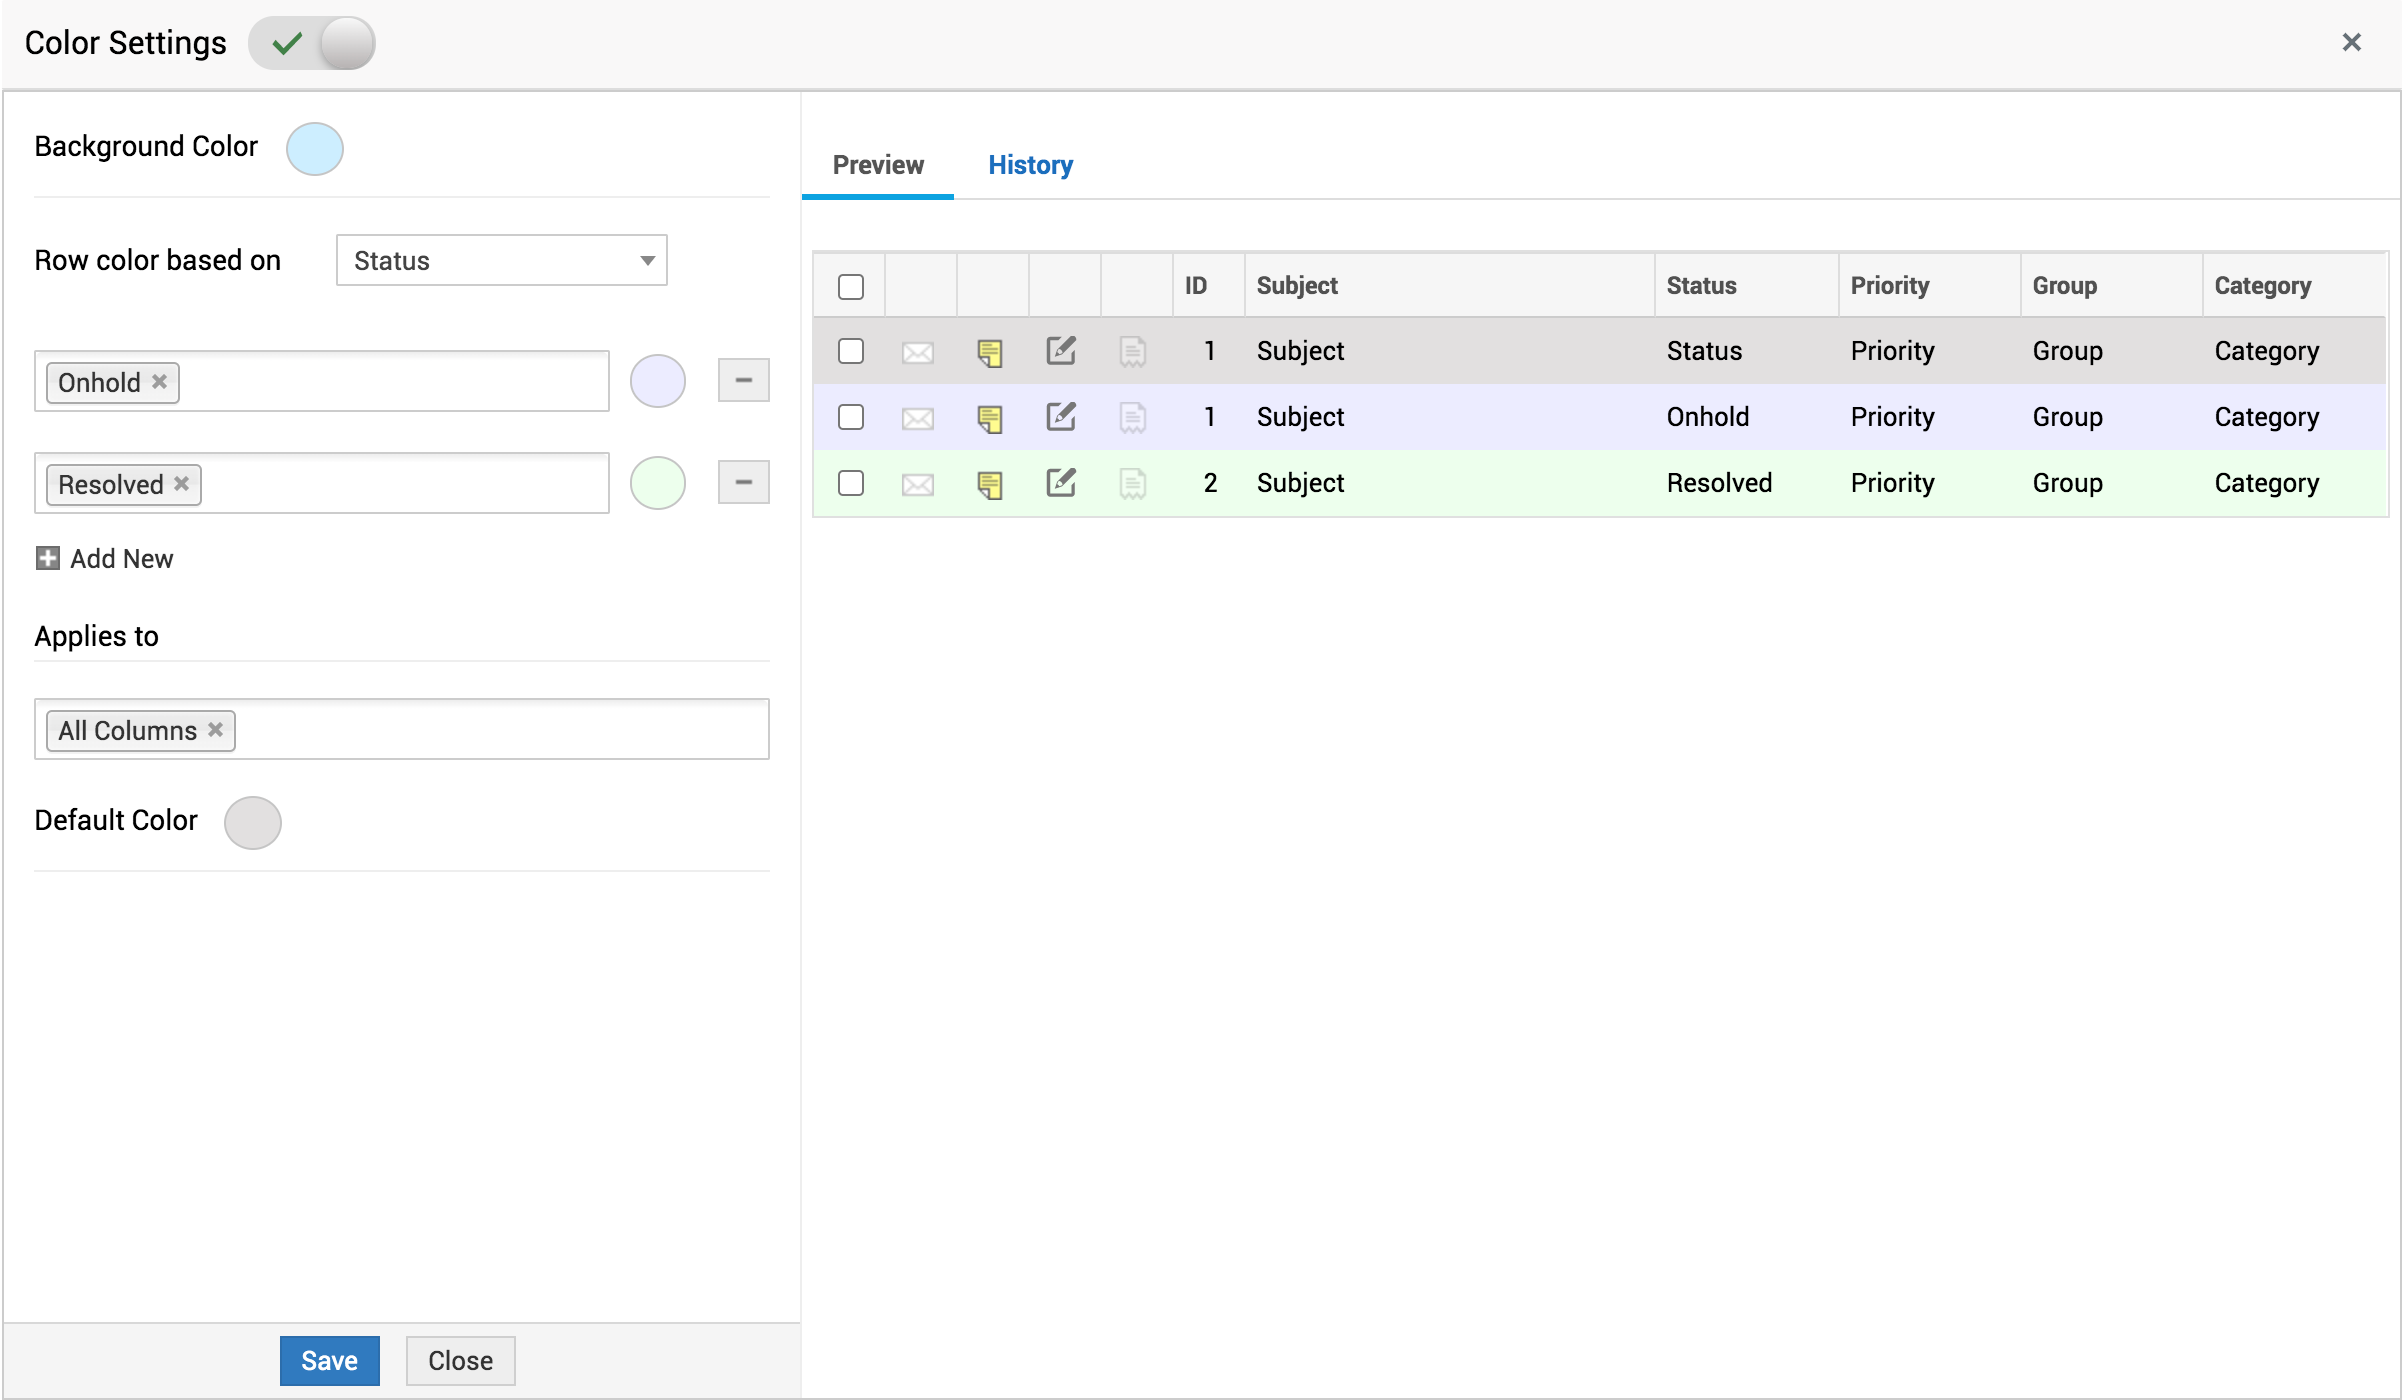This screenshot has height=1400, width=2404.
Task: Click the plus icon beside Add New
Action: pos(47,558)
